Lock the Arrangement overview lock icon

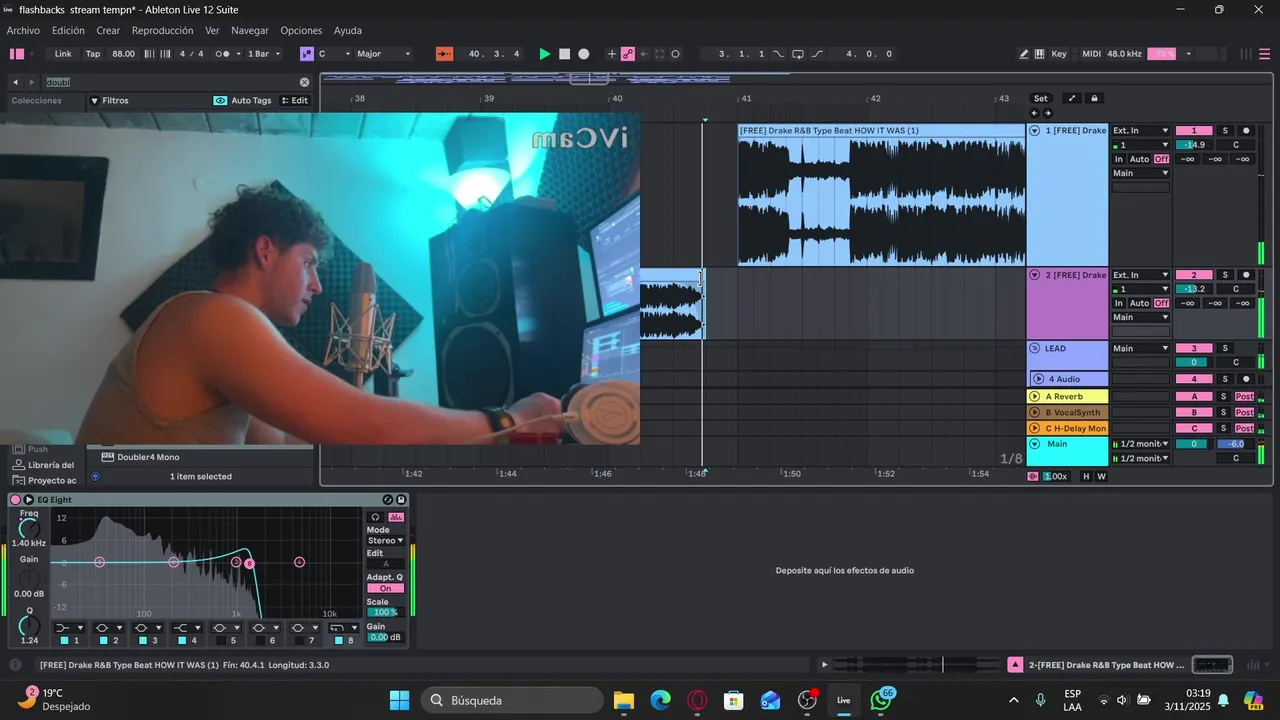[x=1094, y=98]
